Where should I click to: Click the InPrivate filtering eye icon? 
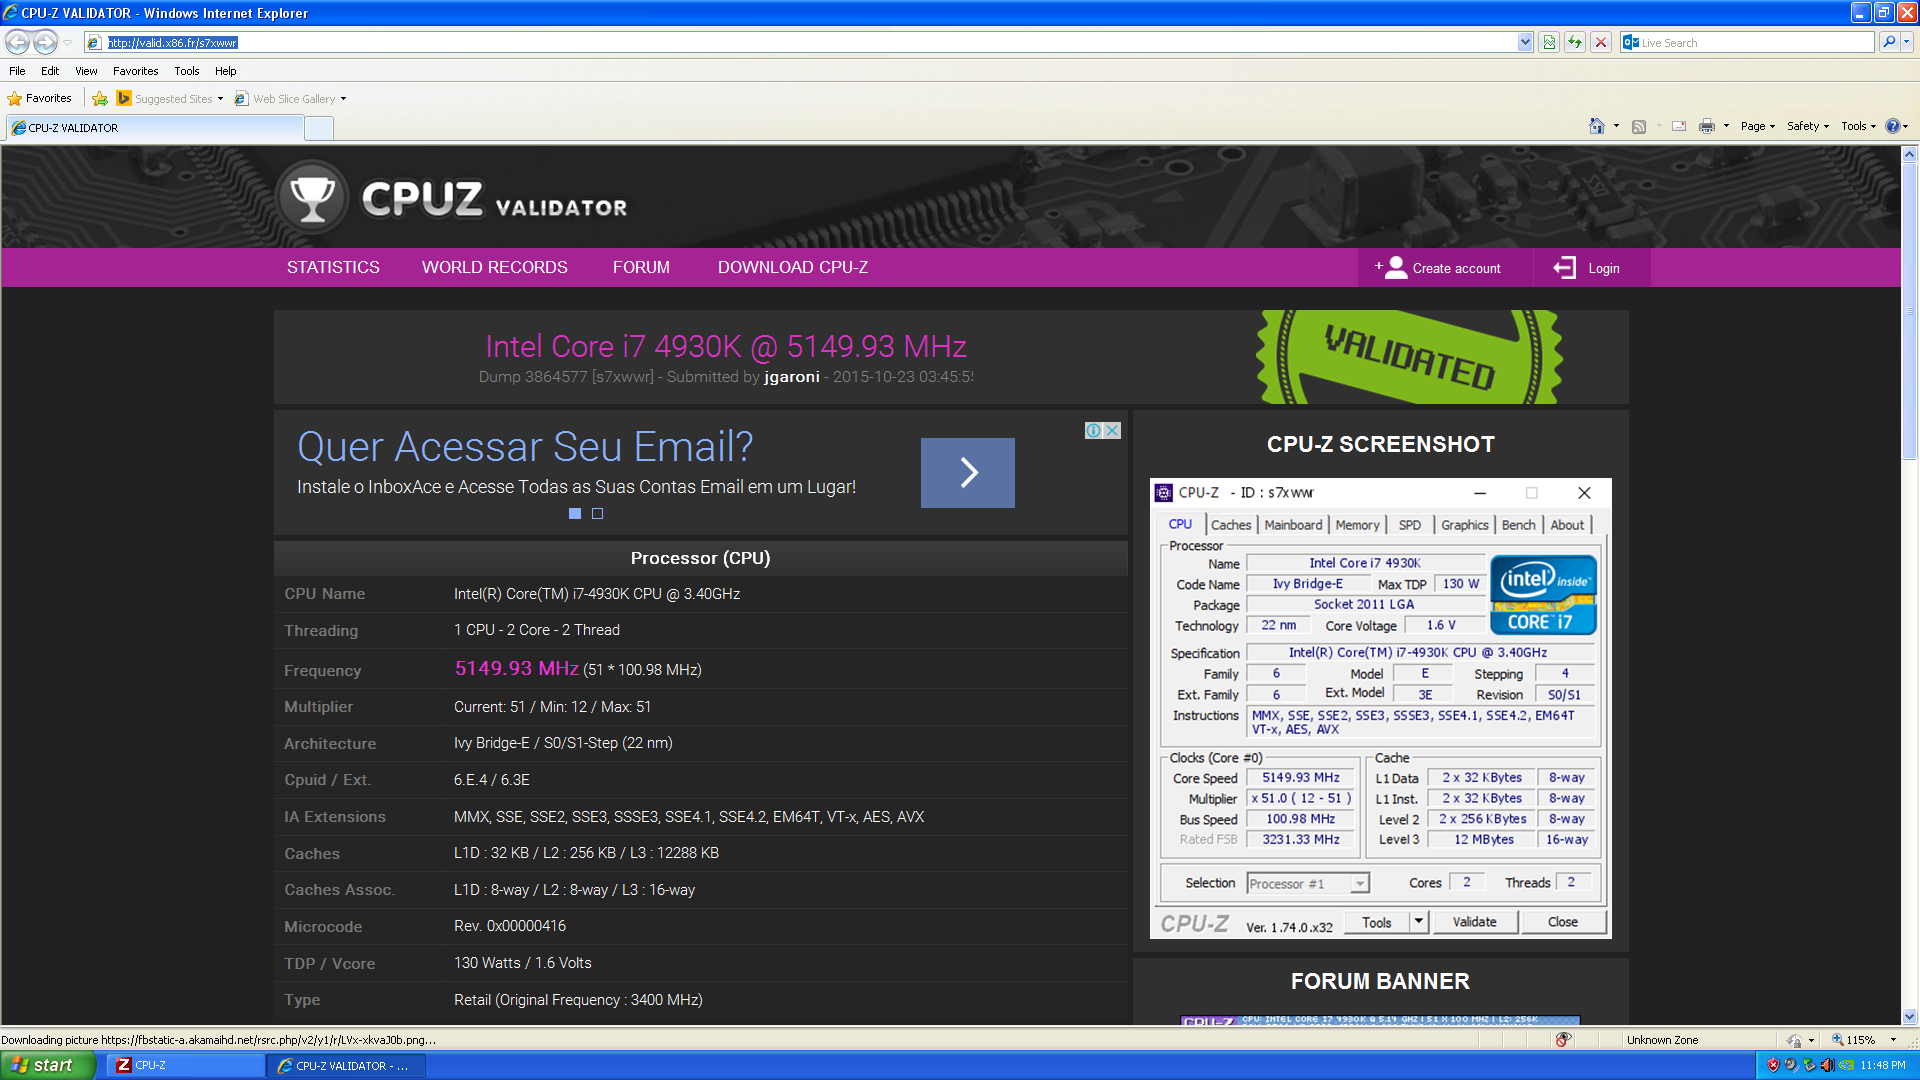click(x=1563, y=1040)
